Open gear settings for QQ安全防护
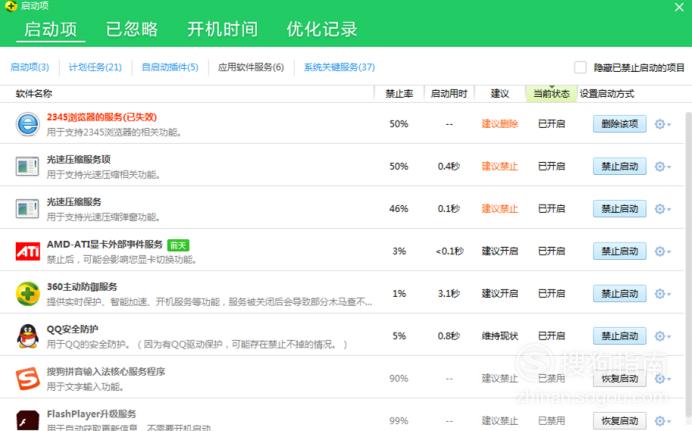This screenshot has height=431, width=692. 662,336
